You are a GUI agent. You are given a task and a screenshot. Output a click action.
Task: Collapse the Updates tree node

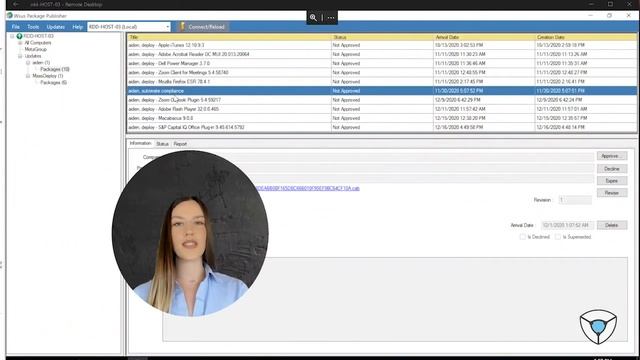pyautogui.click(x=20, y=56)
